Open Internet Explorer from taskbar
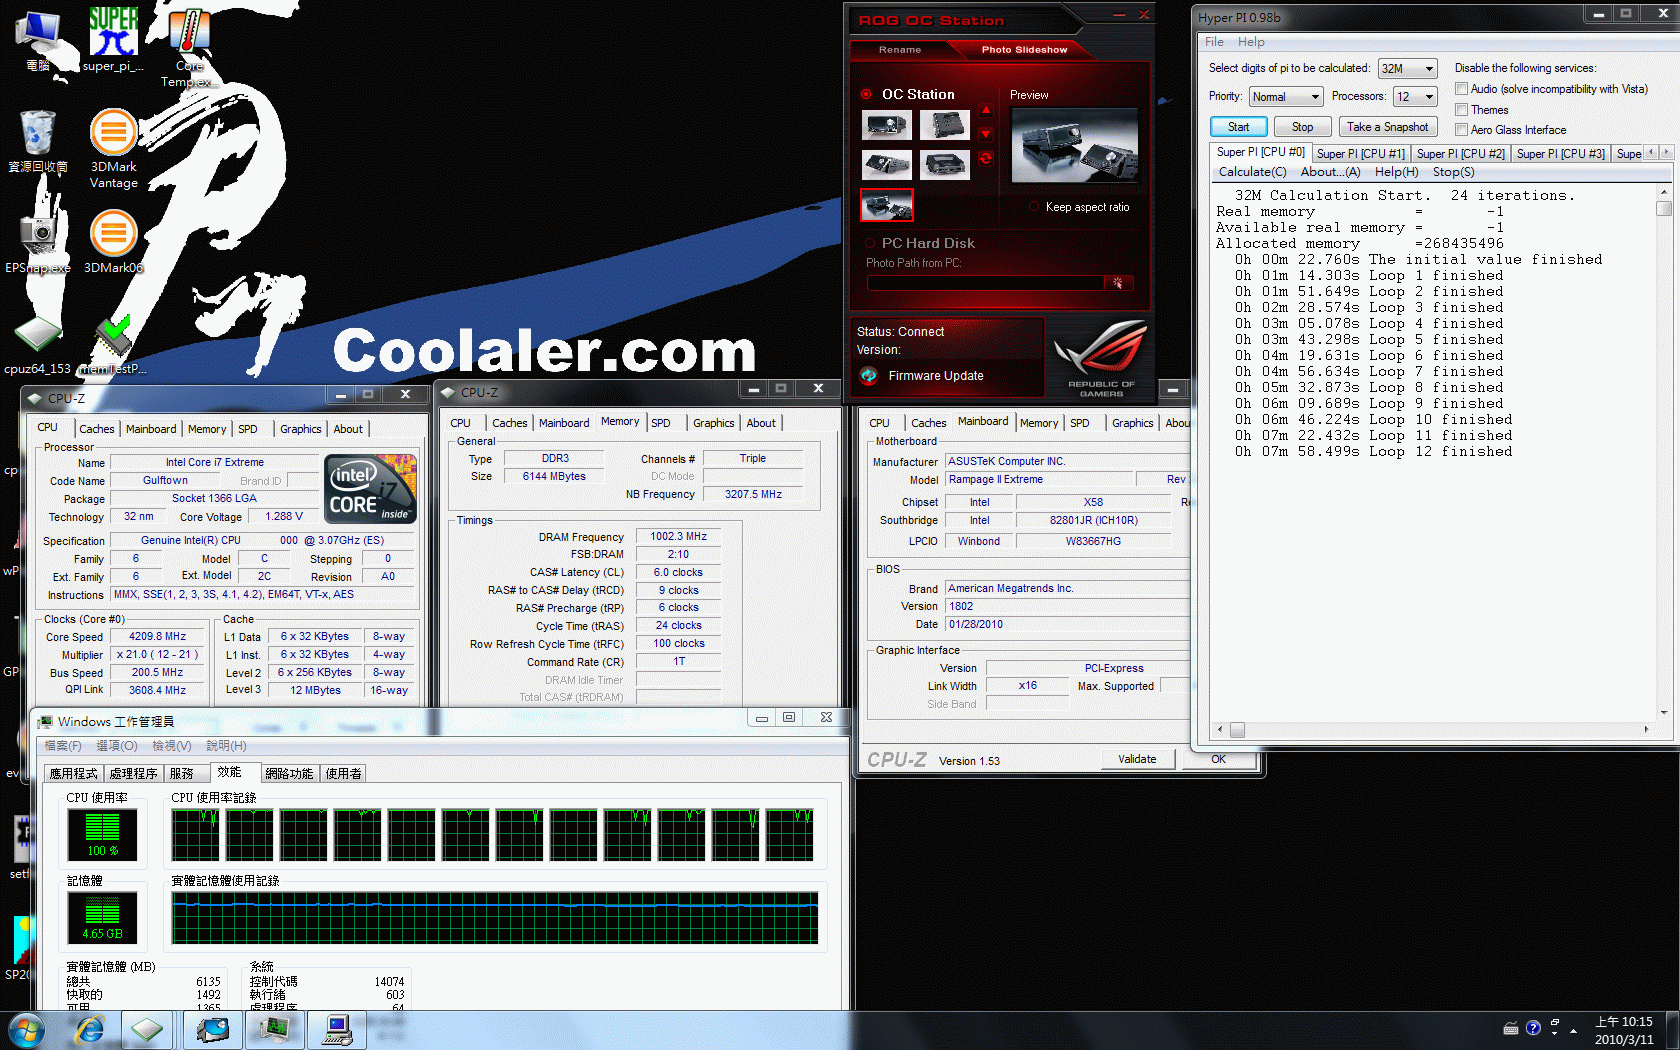 90,1029
